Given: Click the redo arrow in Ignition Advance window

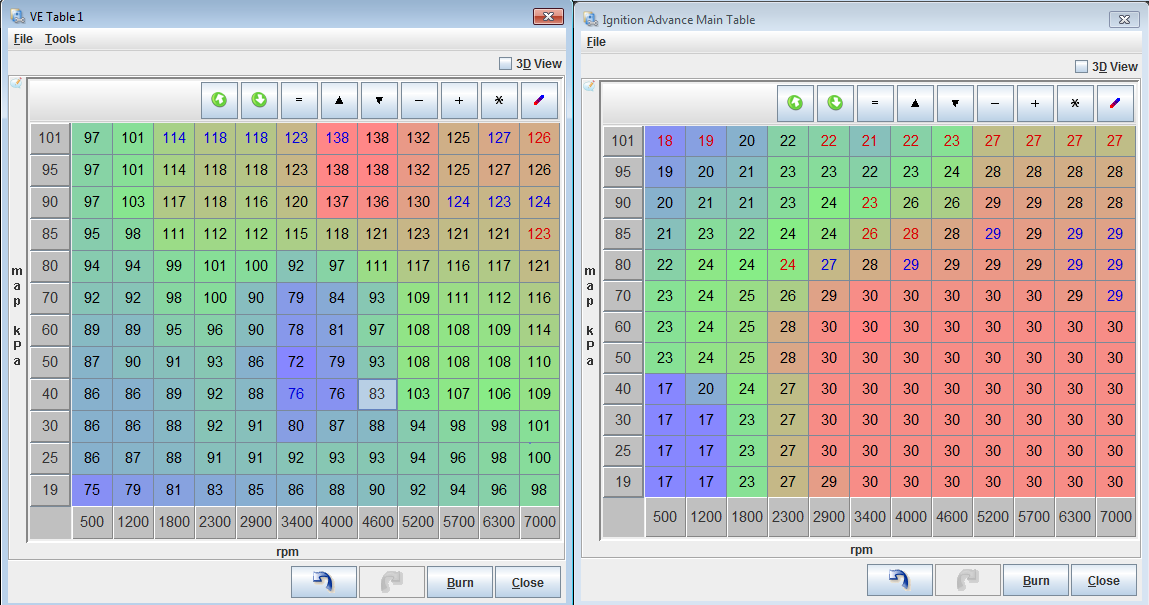Looking at the screenshot, I should 968,579.
